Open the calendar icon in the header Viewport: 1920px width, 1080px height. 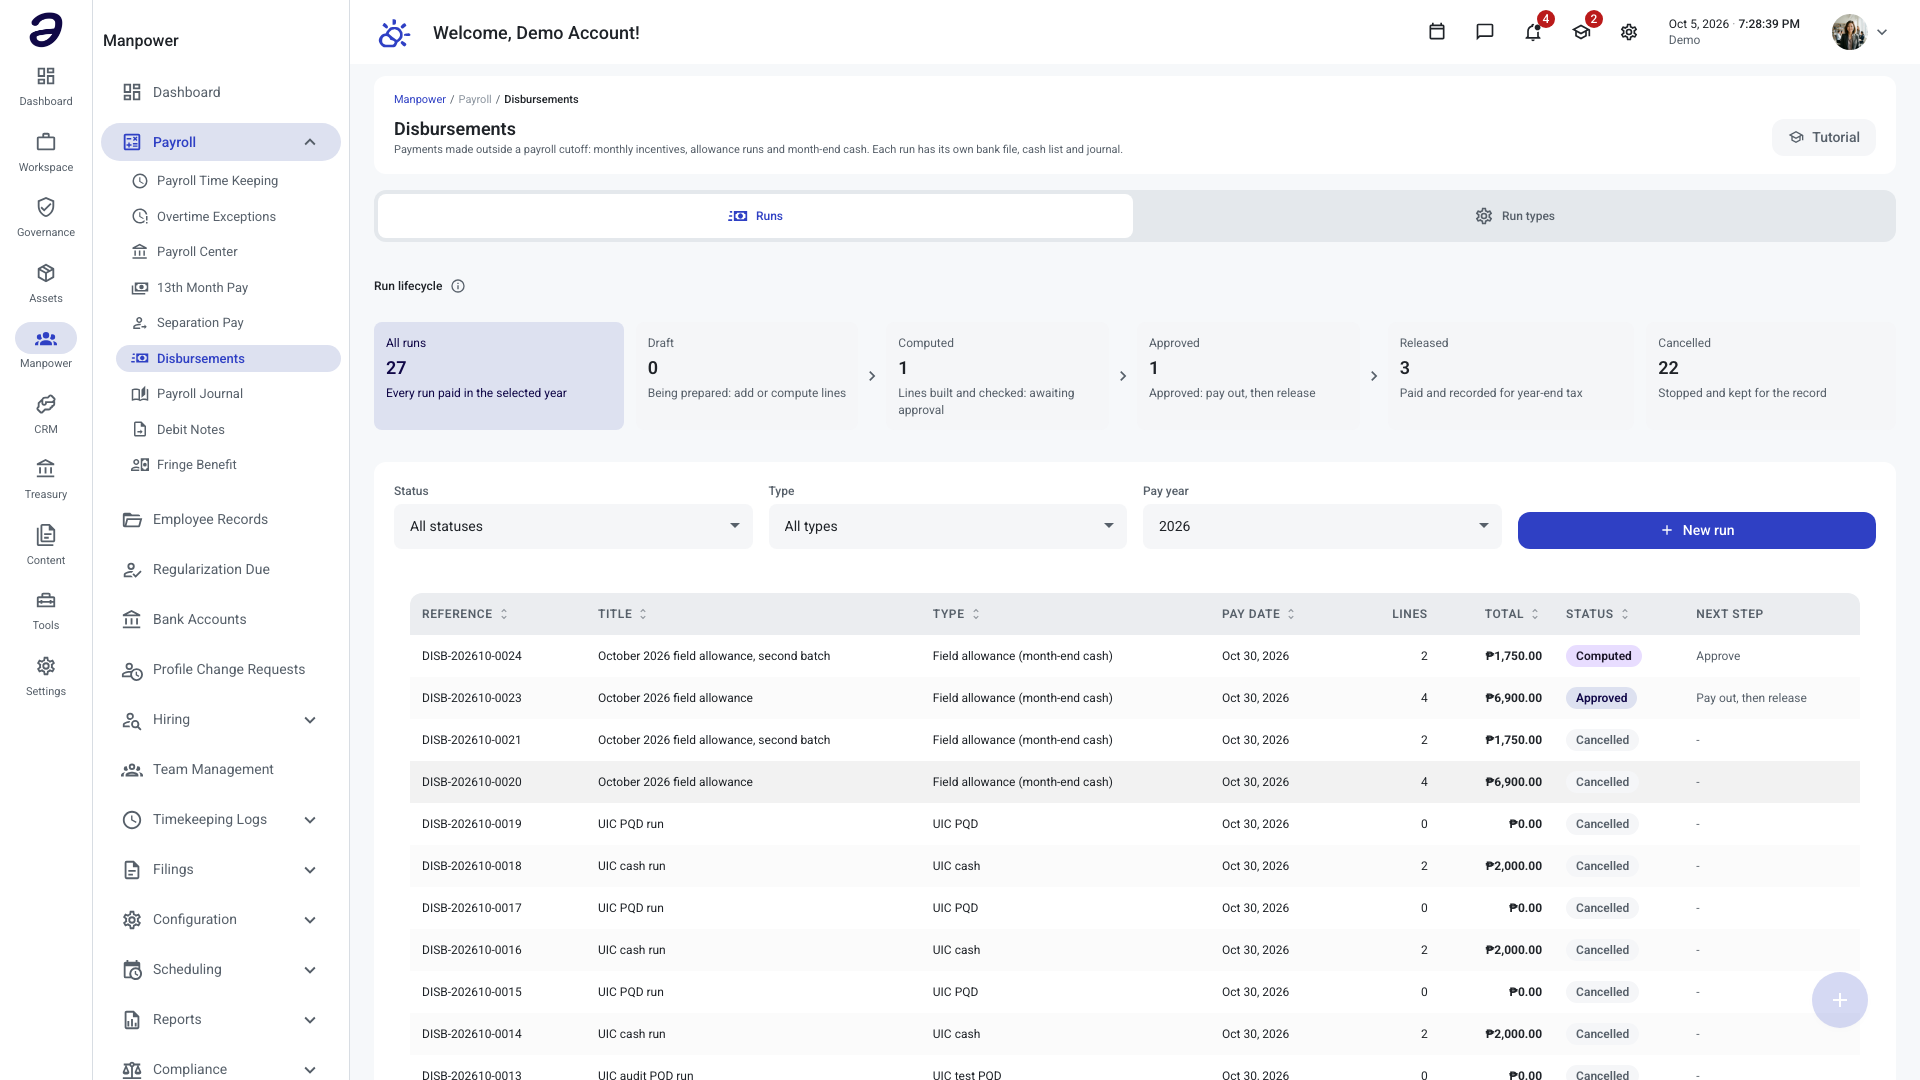tap(1437, 32)
